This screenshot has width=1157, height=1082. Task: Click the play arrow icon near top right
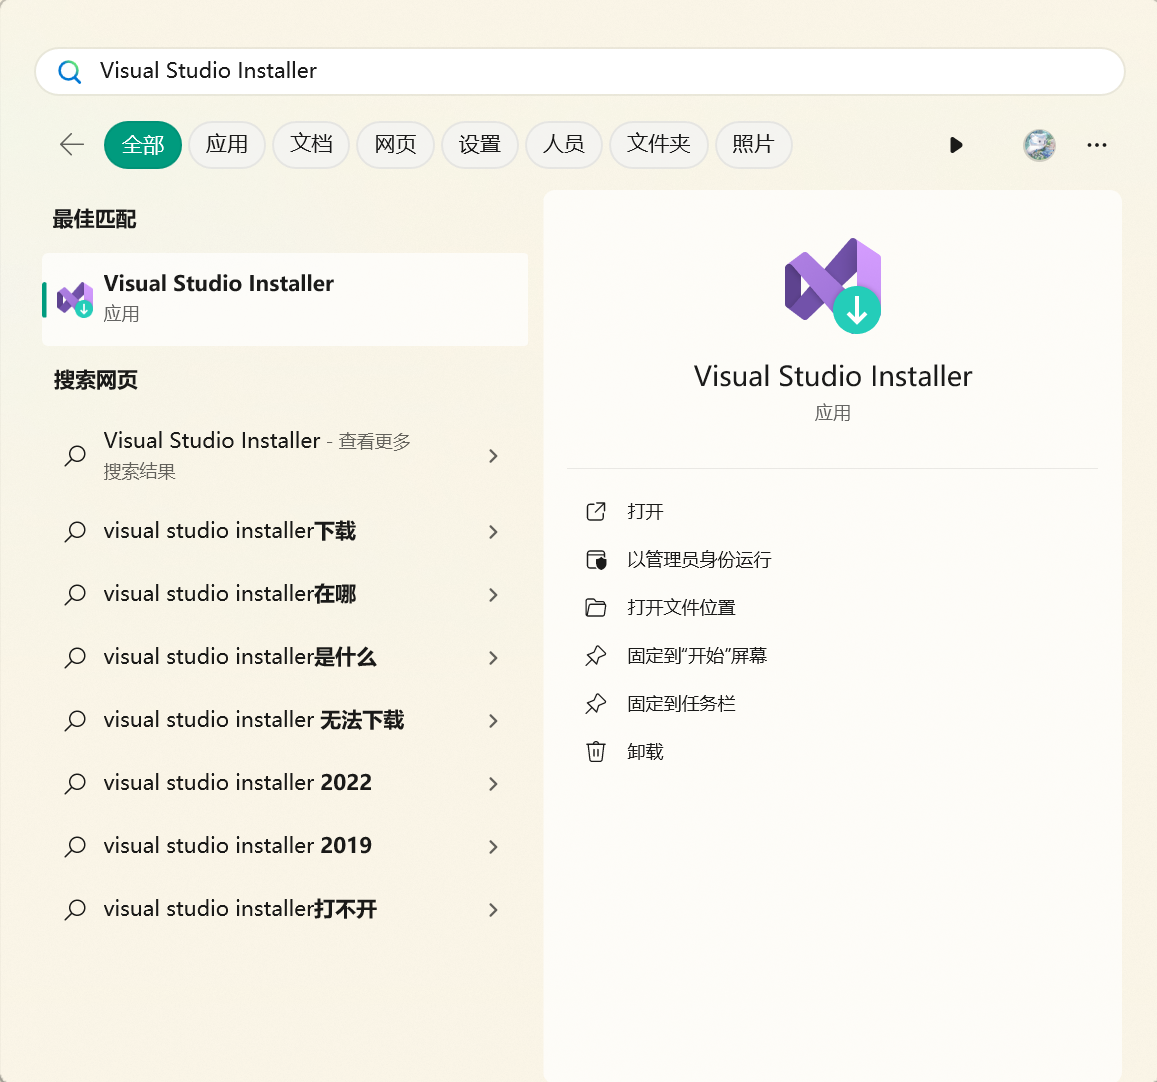click(956, 145)
